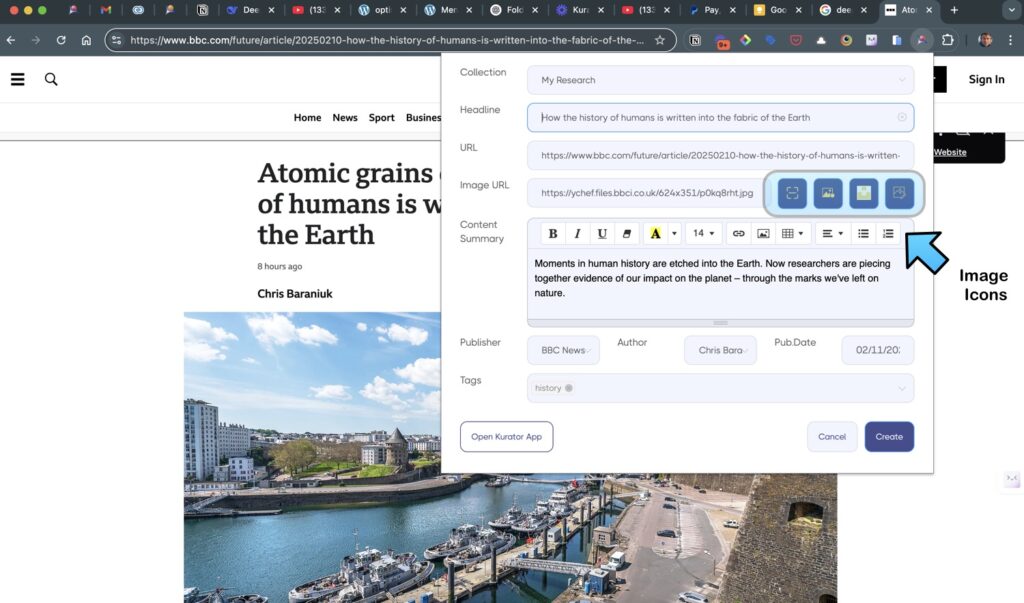The image size is (1024, 603).
Task: Click the insert picture icon in editor
Action: (763, 234)
